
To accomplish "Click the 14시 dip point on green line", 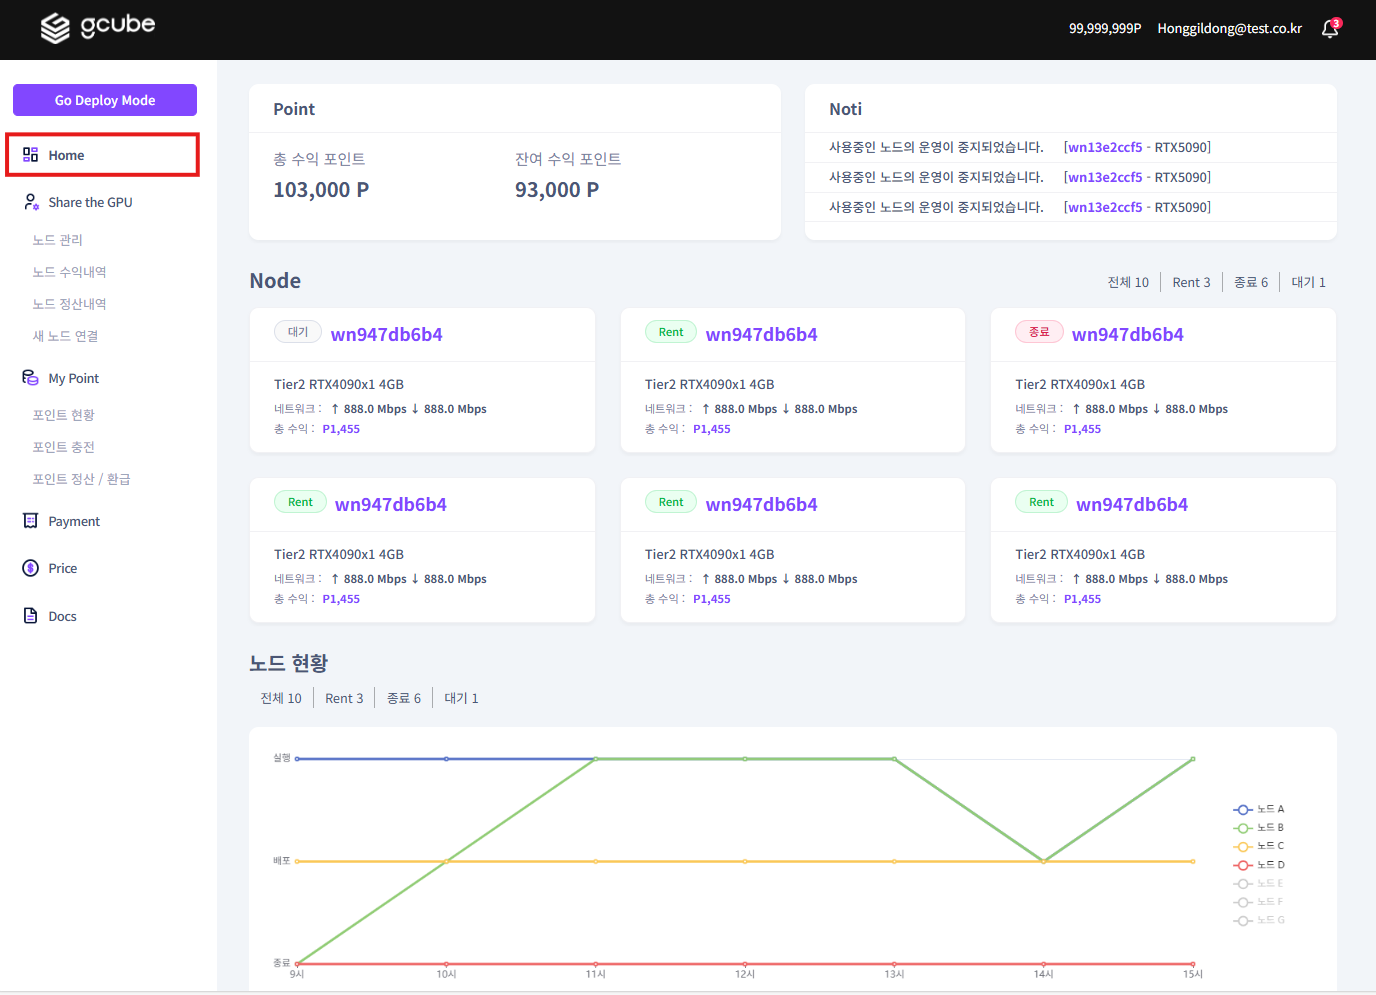I will (1043, 860).
